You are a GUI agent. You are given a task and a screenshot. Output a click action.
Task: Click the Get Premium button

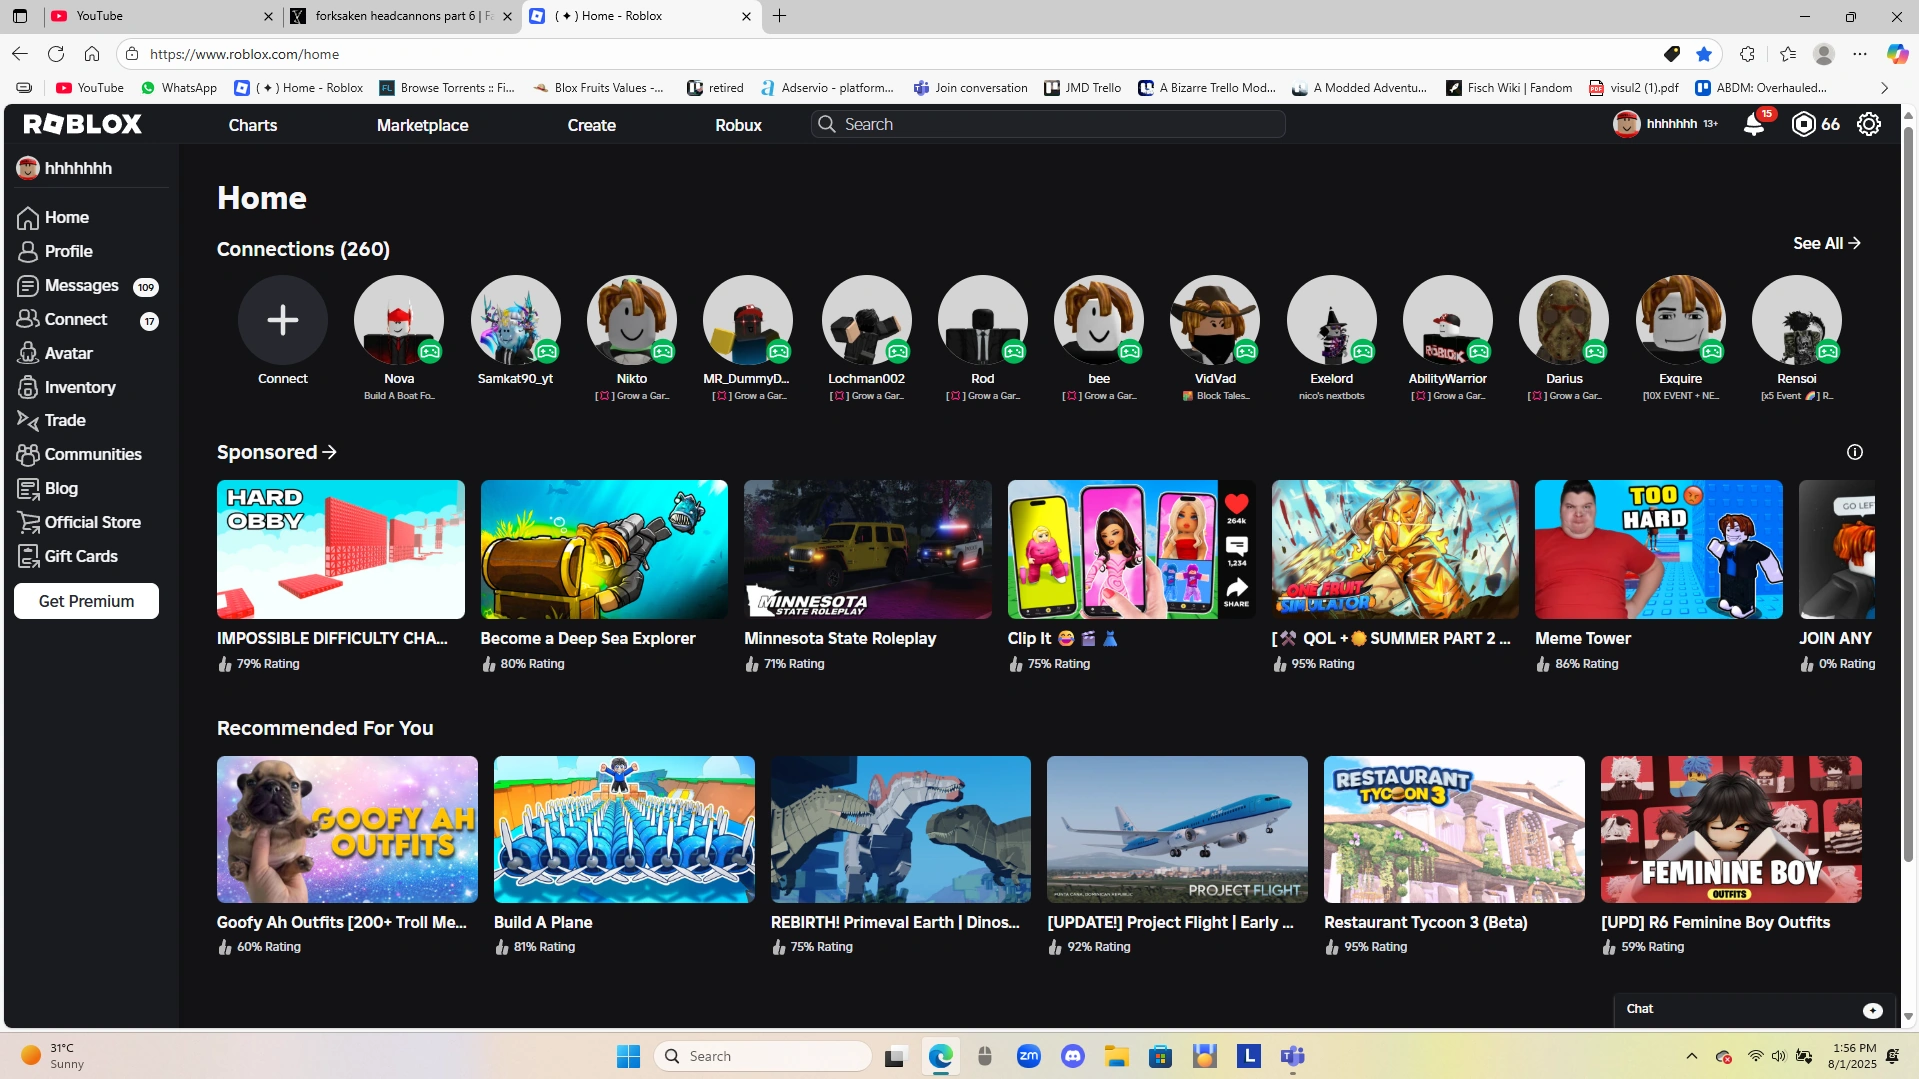86,601
